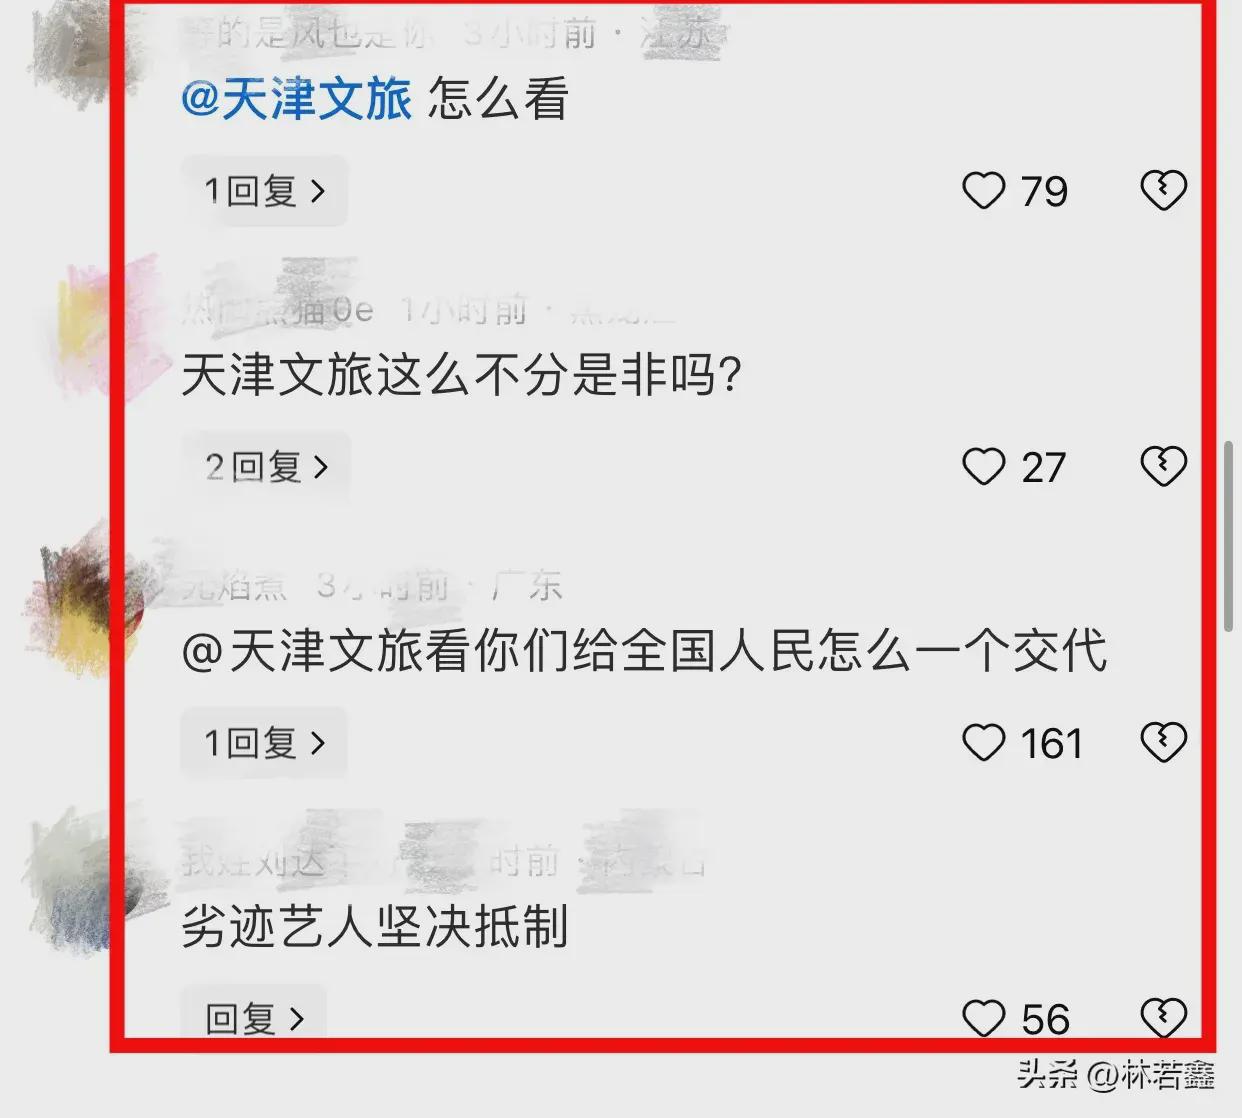Viewport: 1242px width, 1118px height.
Task: Expand '1回复' under the '怎么看' comment
Action: 264,191
